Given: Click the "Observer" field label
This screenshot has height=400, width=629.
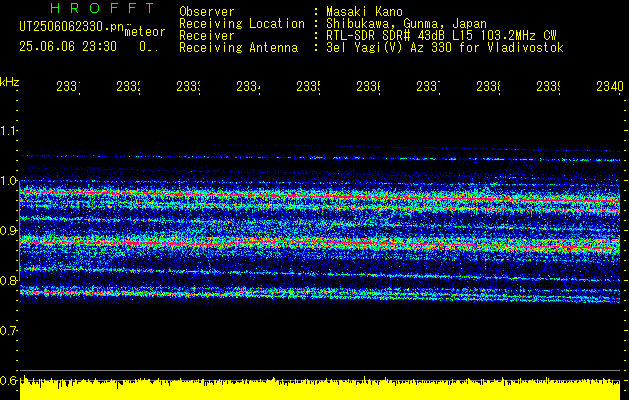Looking at the screenshot, I should (x=207, y=12).
